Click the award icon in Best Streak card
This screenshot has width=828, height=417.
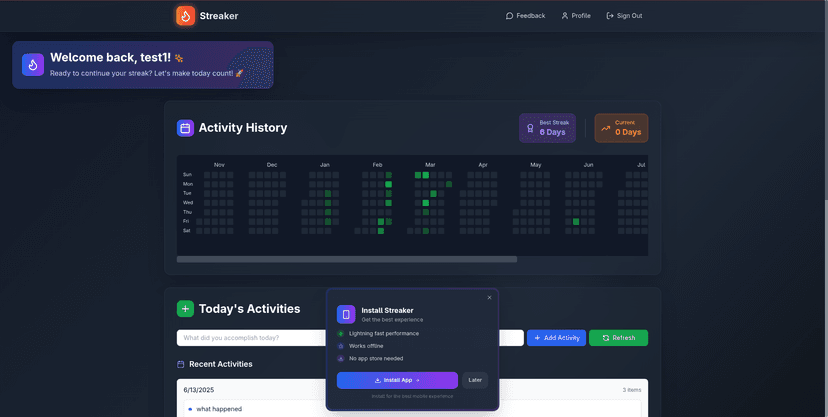[x=529, y=128]
